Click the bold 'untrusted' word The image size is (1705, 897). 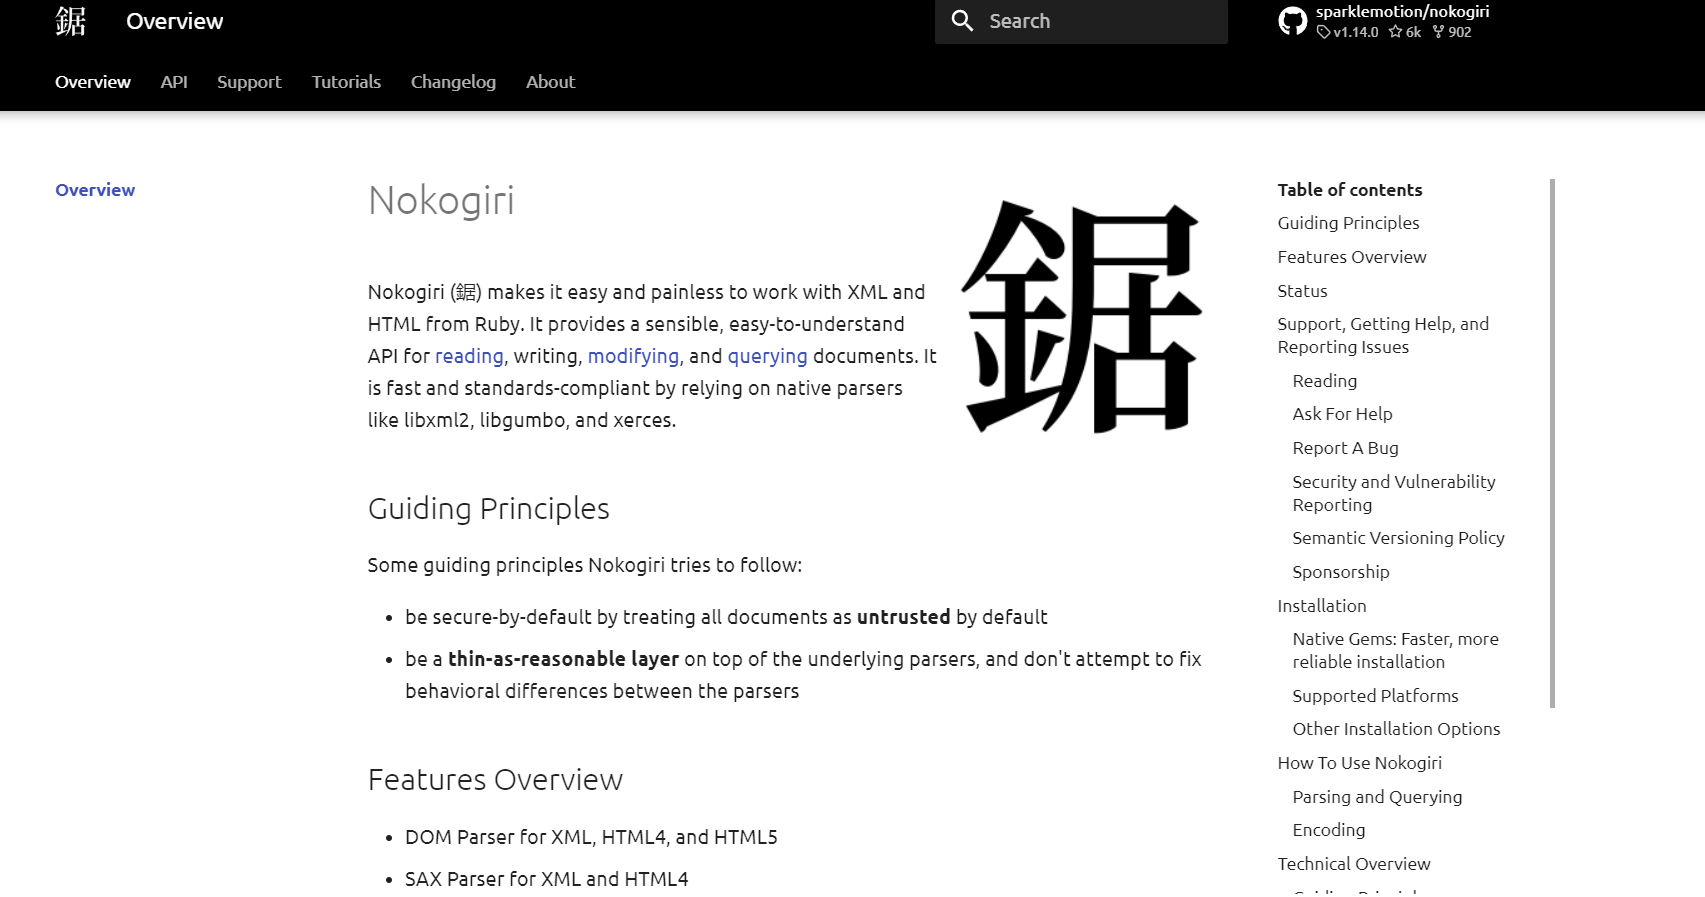tap(903, 617)
